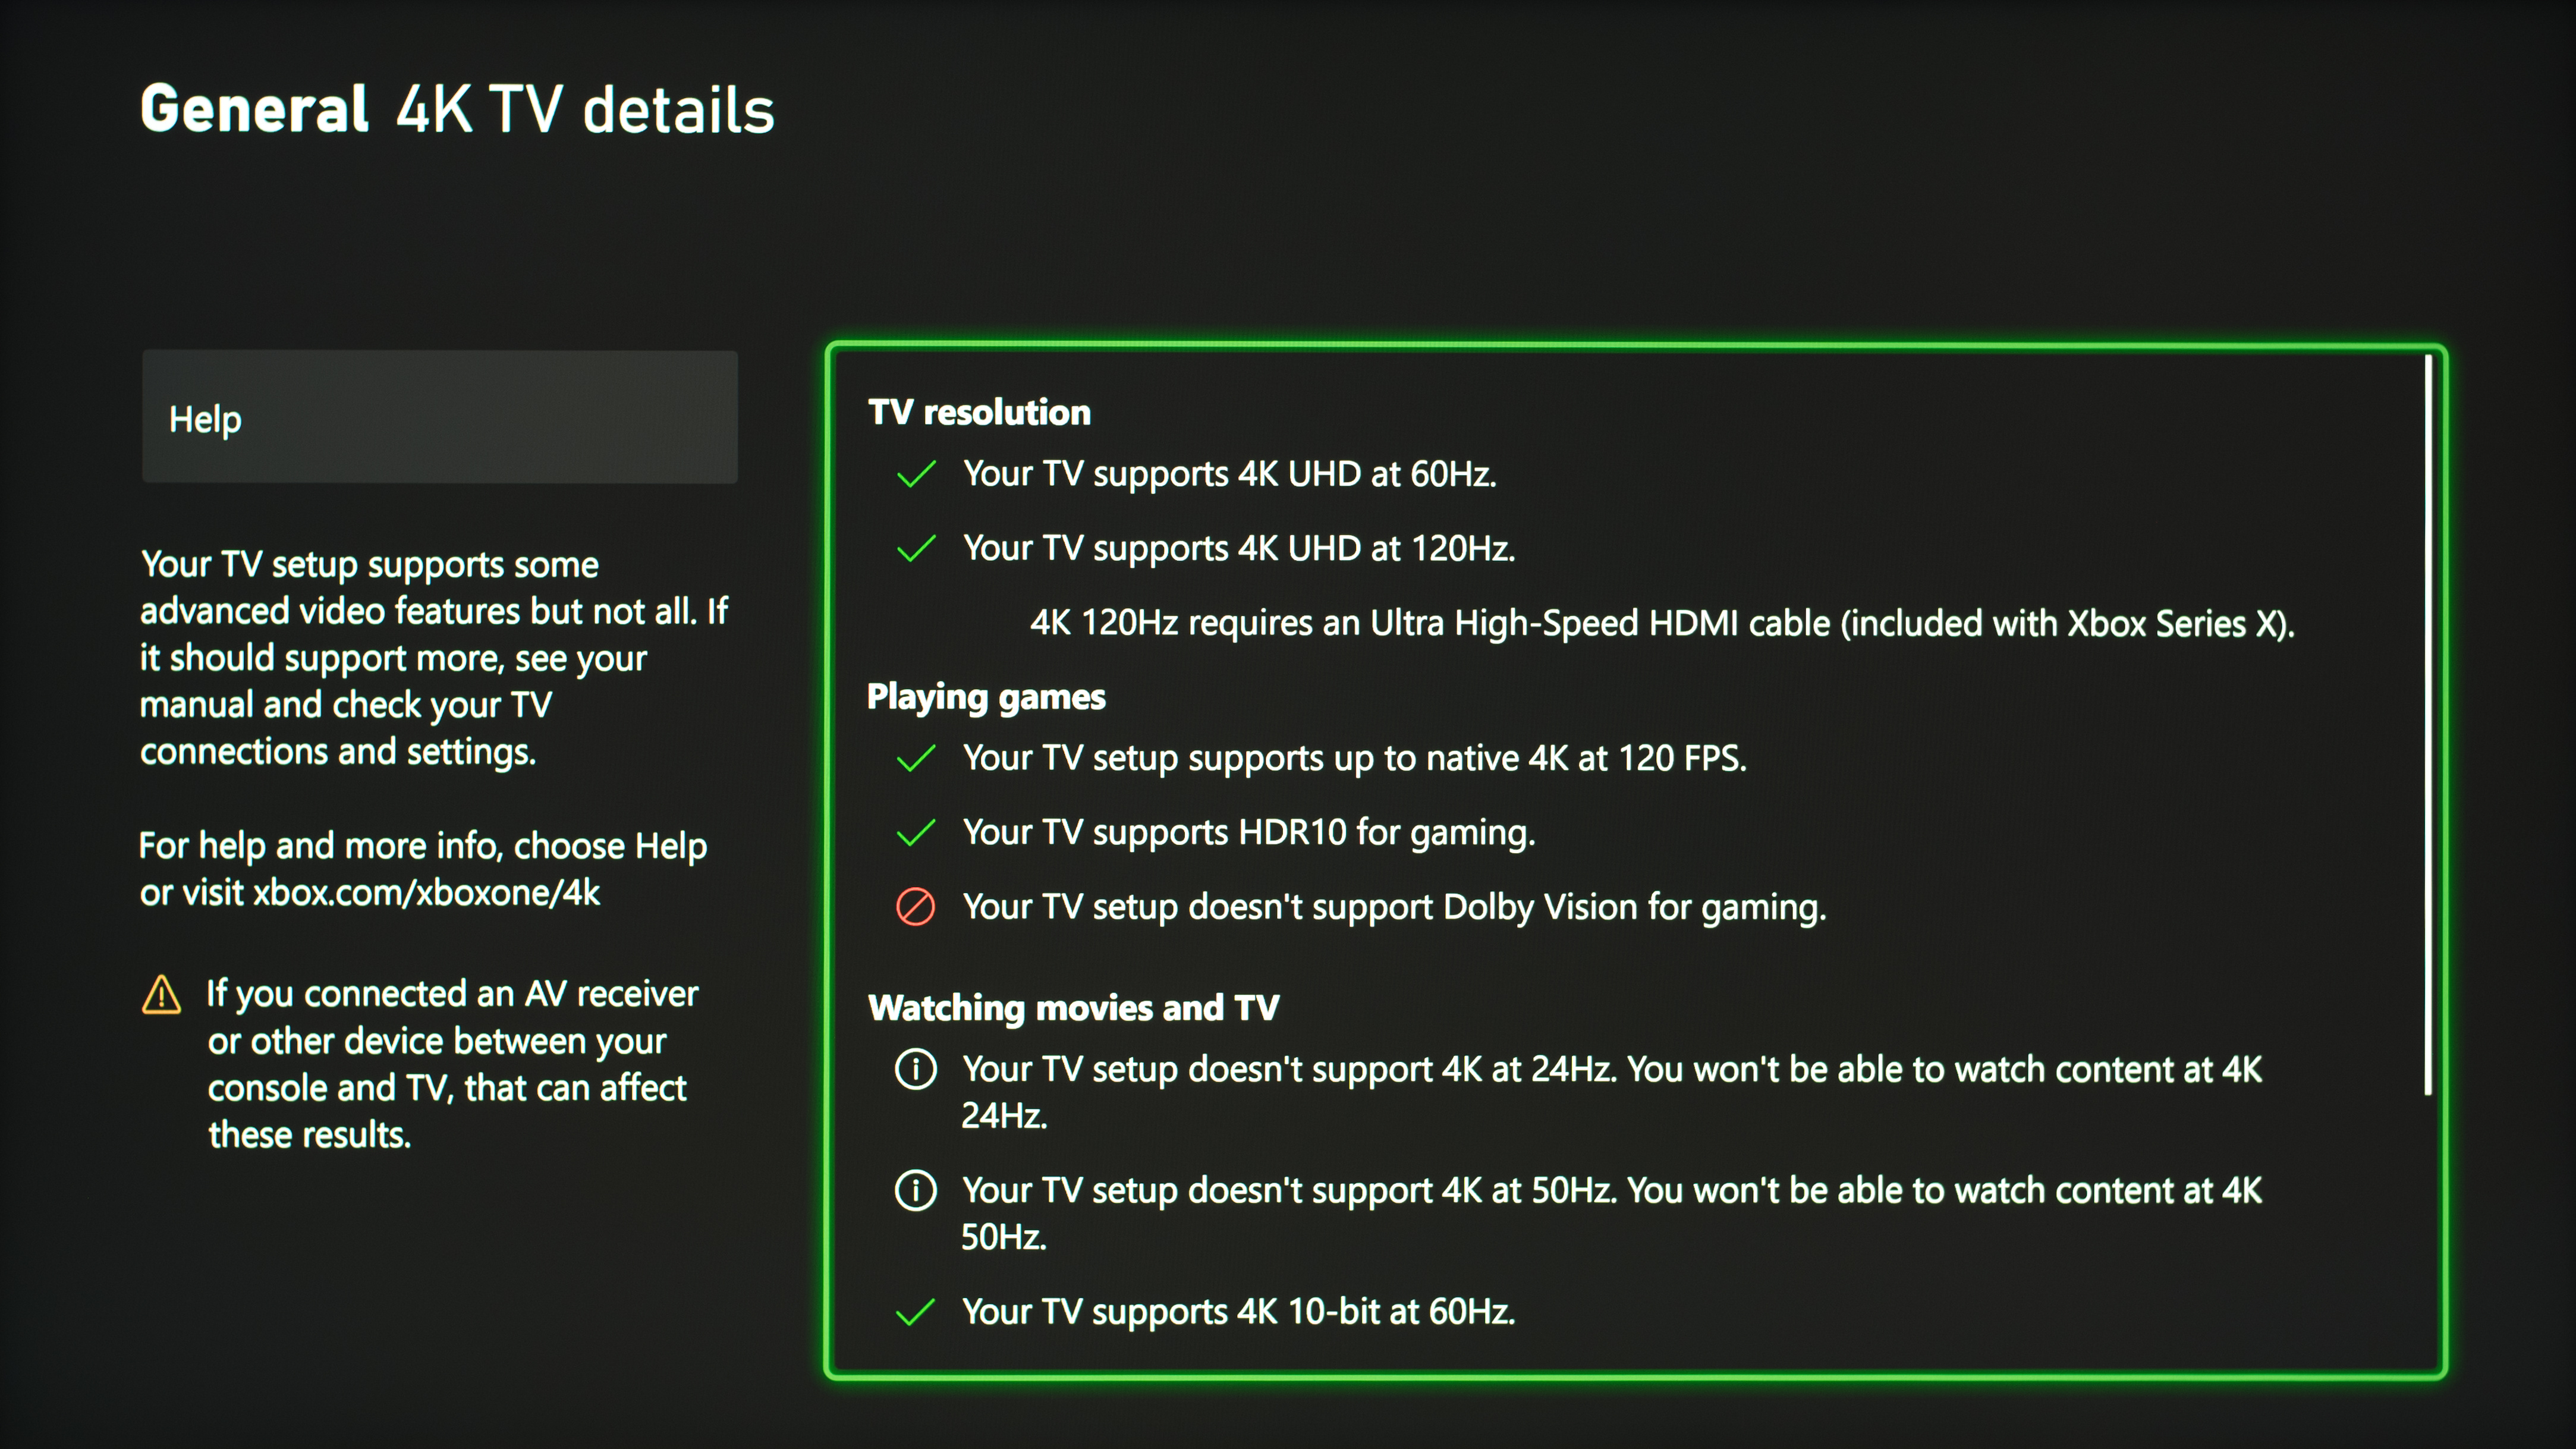
Task: Click the yellow AV receiver warning icon
Action: (x=161, y=995)
